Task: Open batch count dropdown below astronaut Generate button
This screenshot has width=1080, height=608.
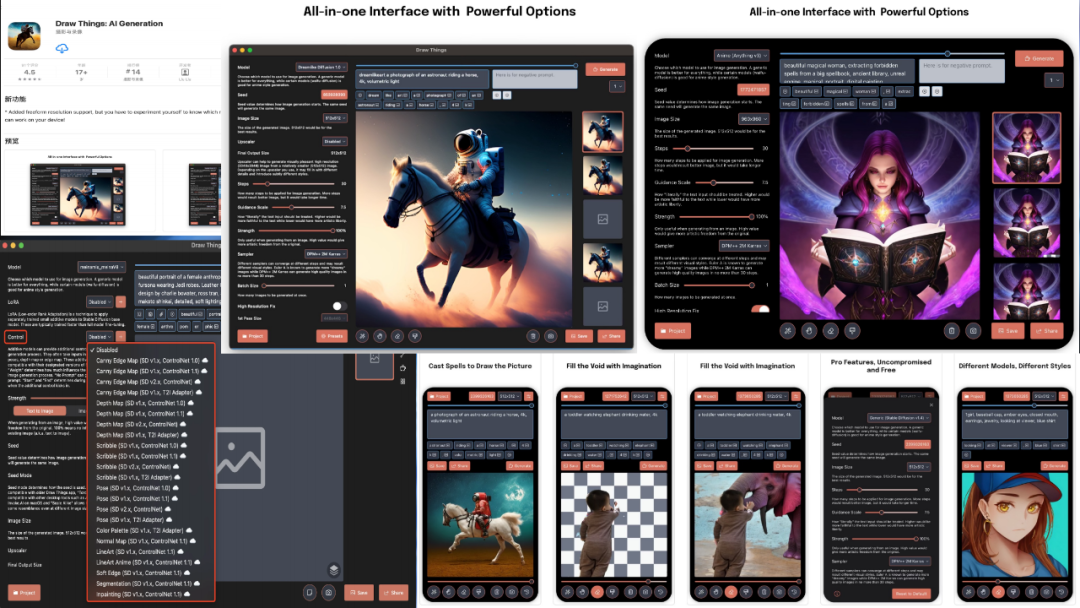Action: pos(616,86)
